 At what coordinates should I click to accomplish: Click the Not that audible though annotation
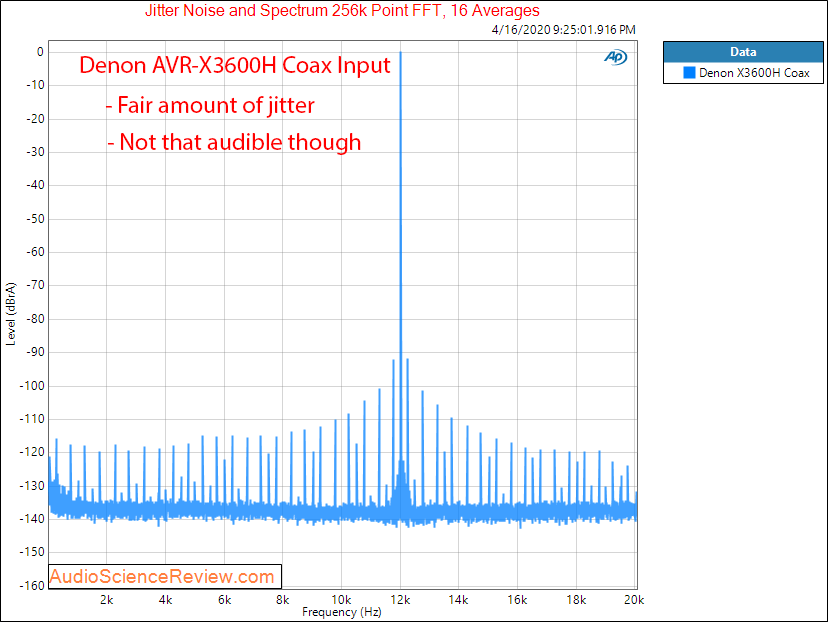234,143
